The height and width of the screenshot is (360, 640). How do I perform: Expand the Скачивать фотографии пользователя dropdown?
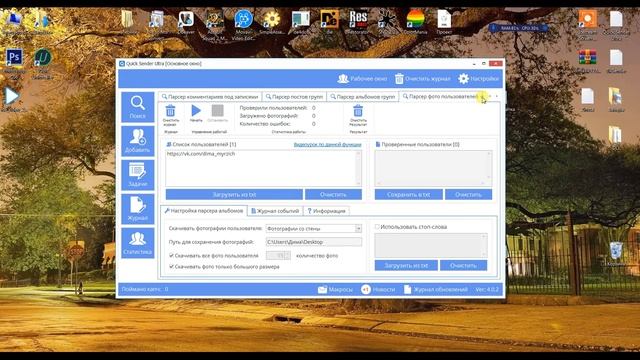coord(358,229)
